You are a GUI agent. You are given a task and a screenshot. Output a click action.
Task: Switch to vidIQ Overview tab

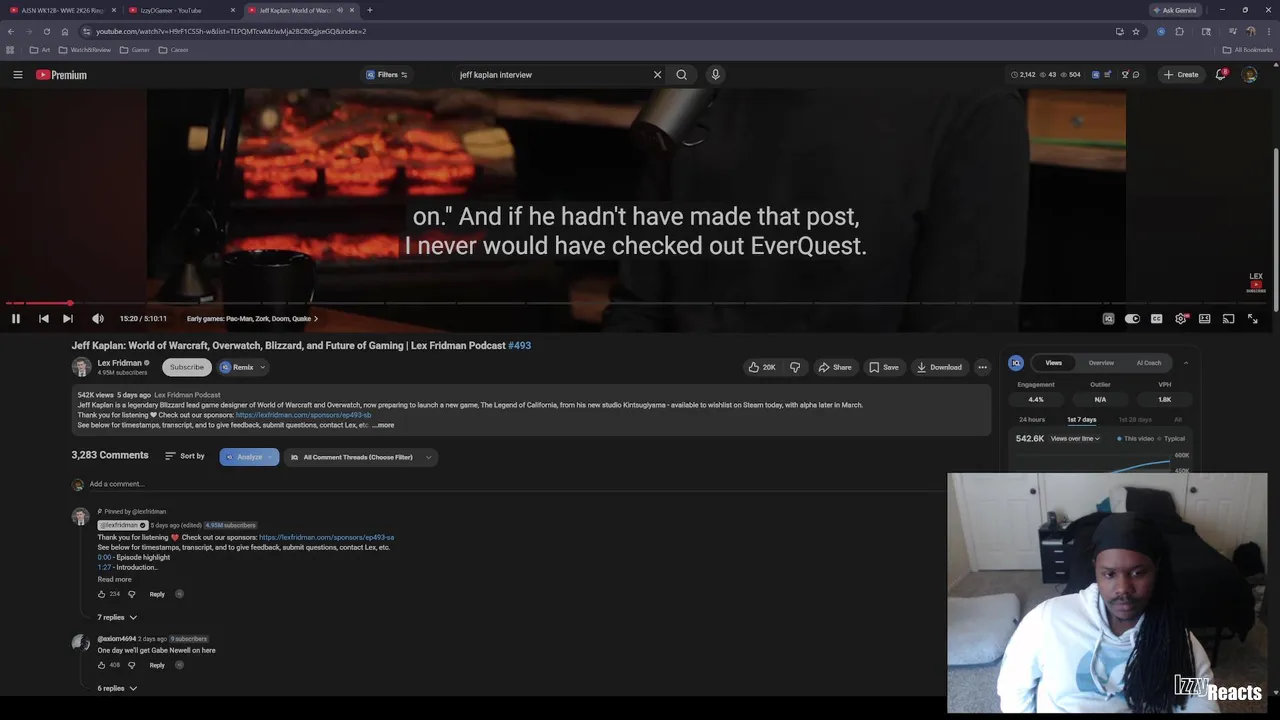point(1101,363)
